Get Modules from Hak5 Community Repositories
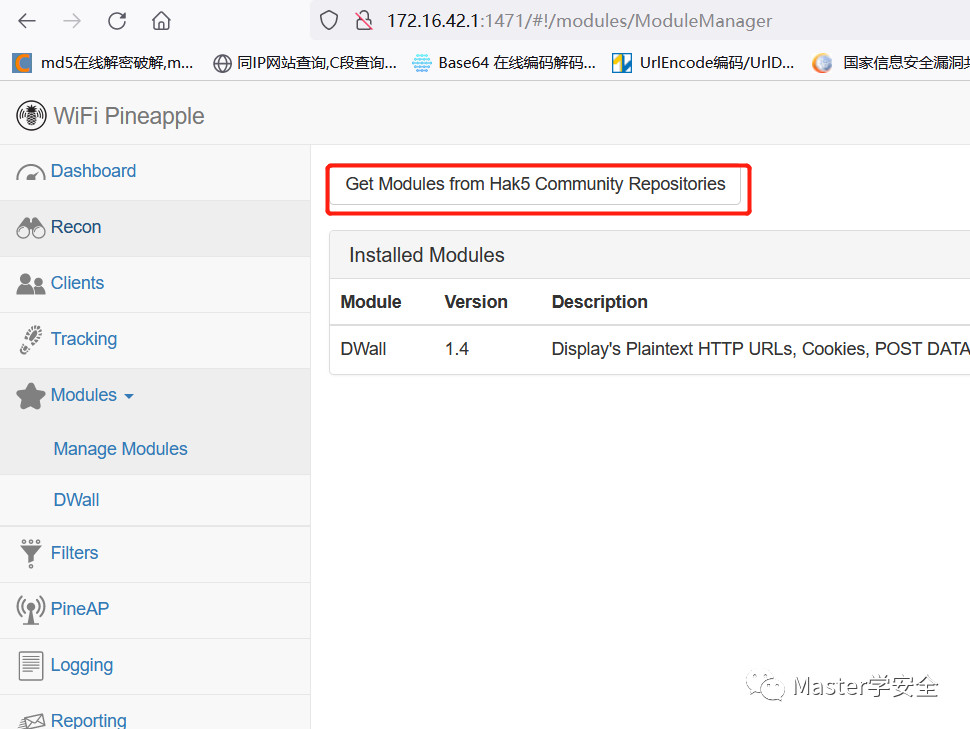This screenshot has height=729, width=970. tap(535, 184)
